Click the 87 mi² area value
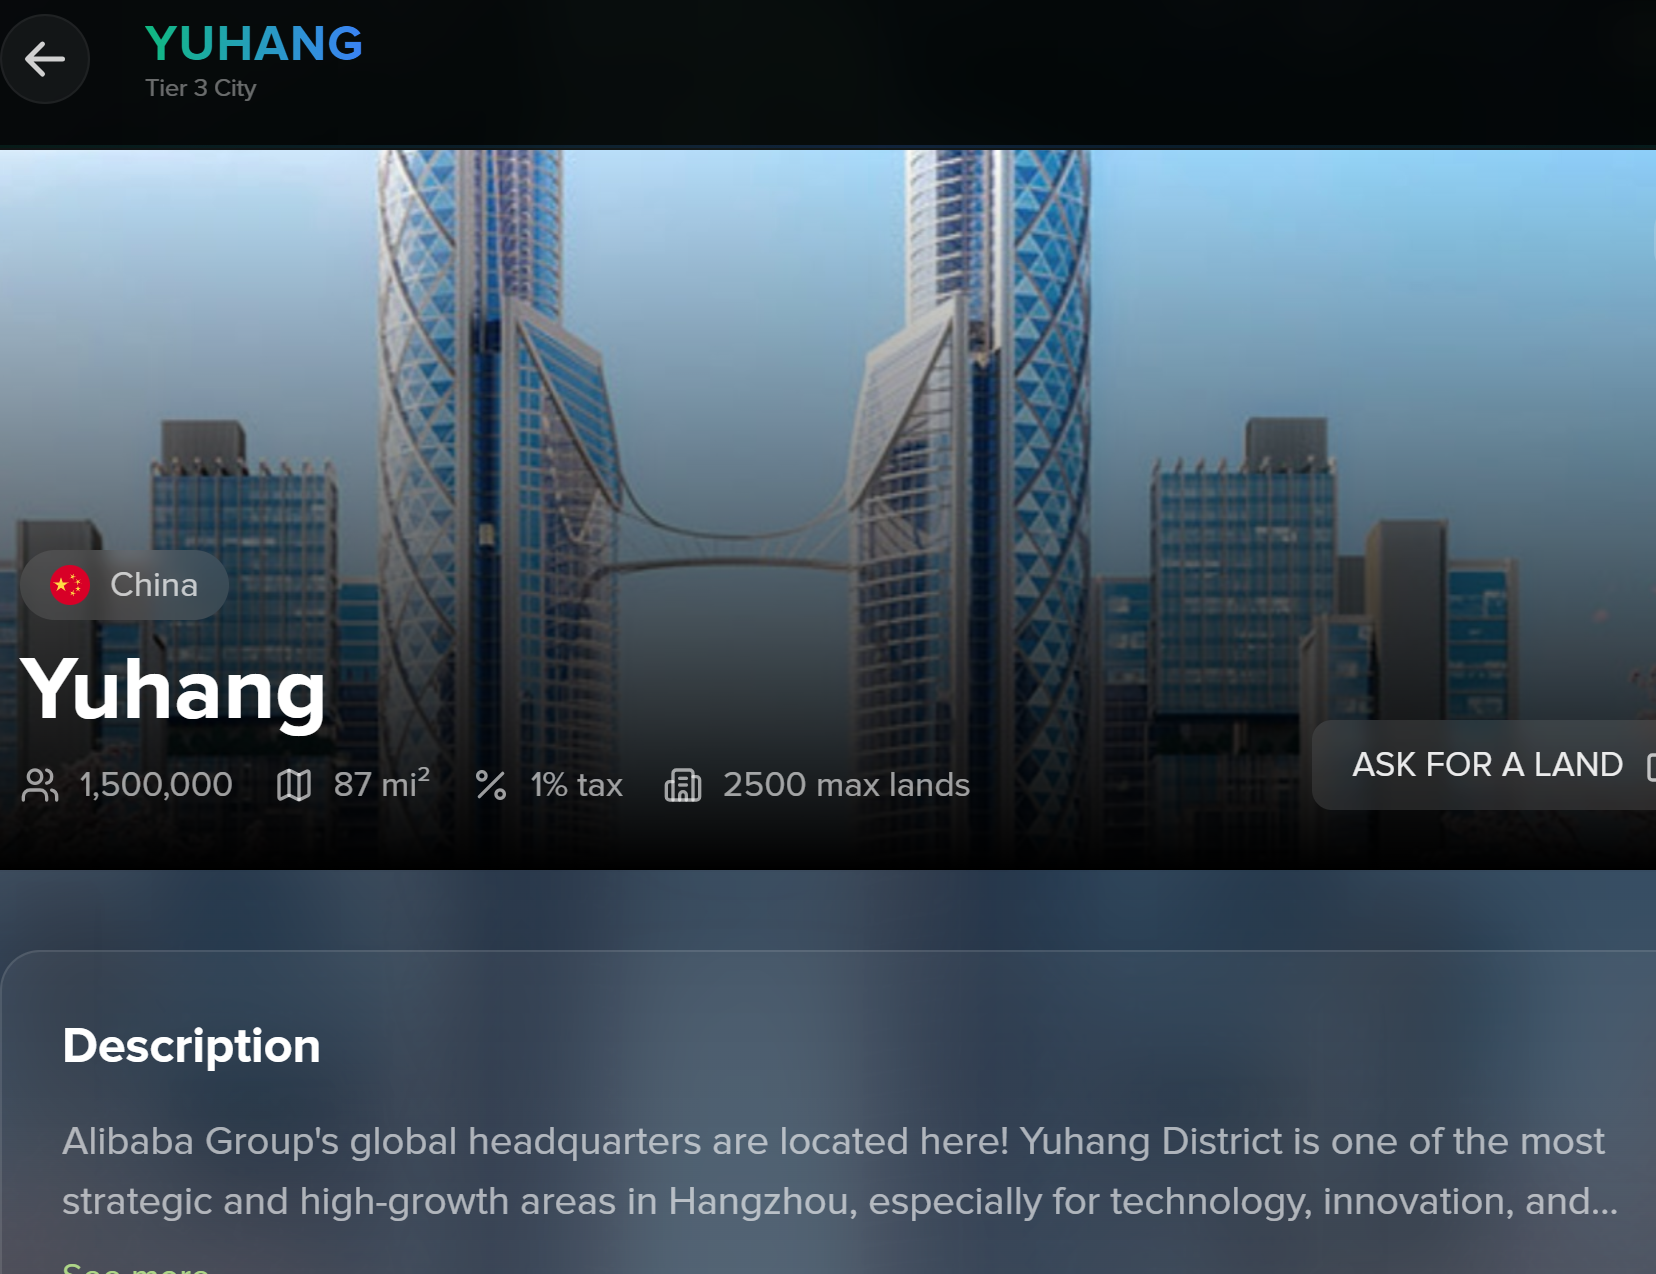Image resolution: width=1656 pixels, height=1274 pixels. 382,784
